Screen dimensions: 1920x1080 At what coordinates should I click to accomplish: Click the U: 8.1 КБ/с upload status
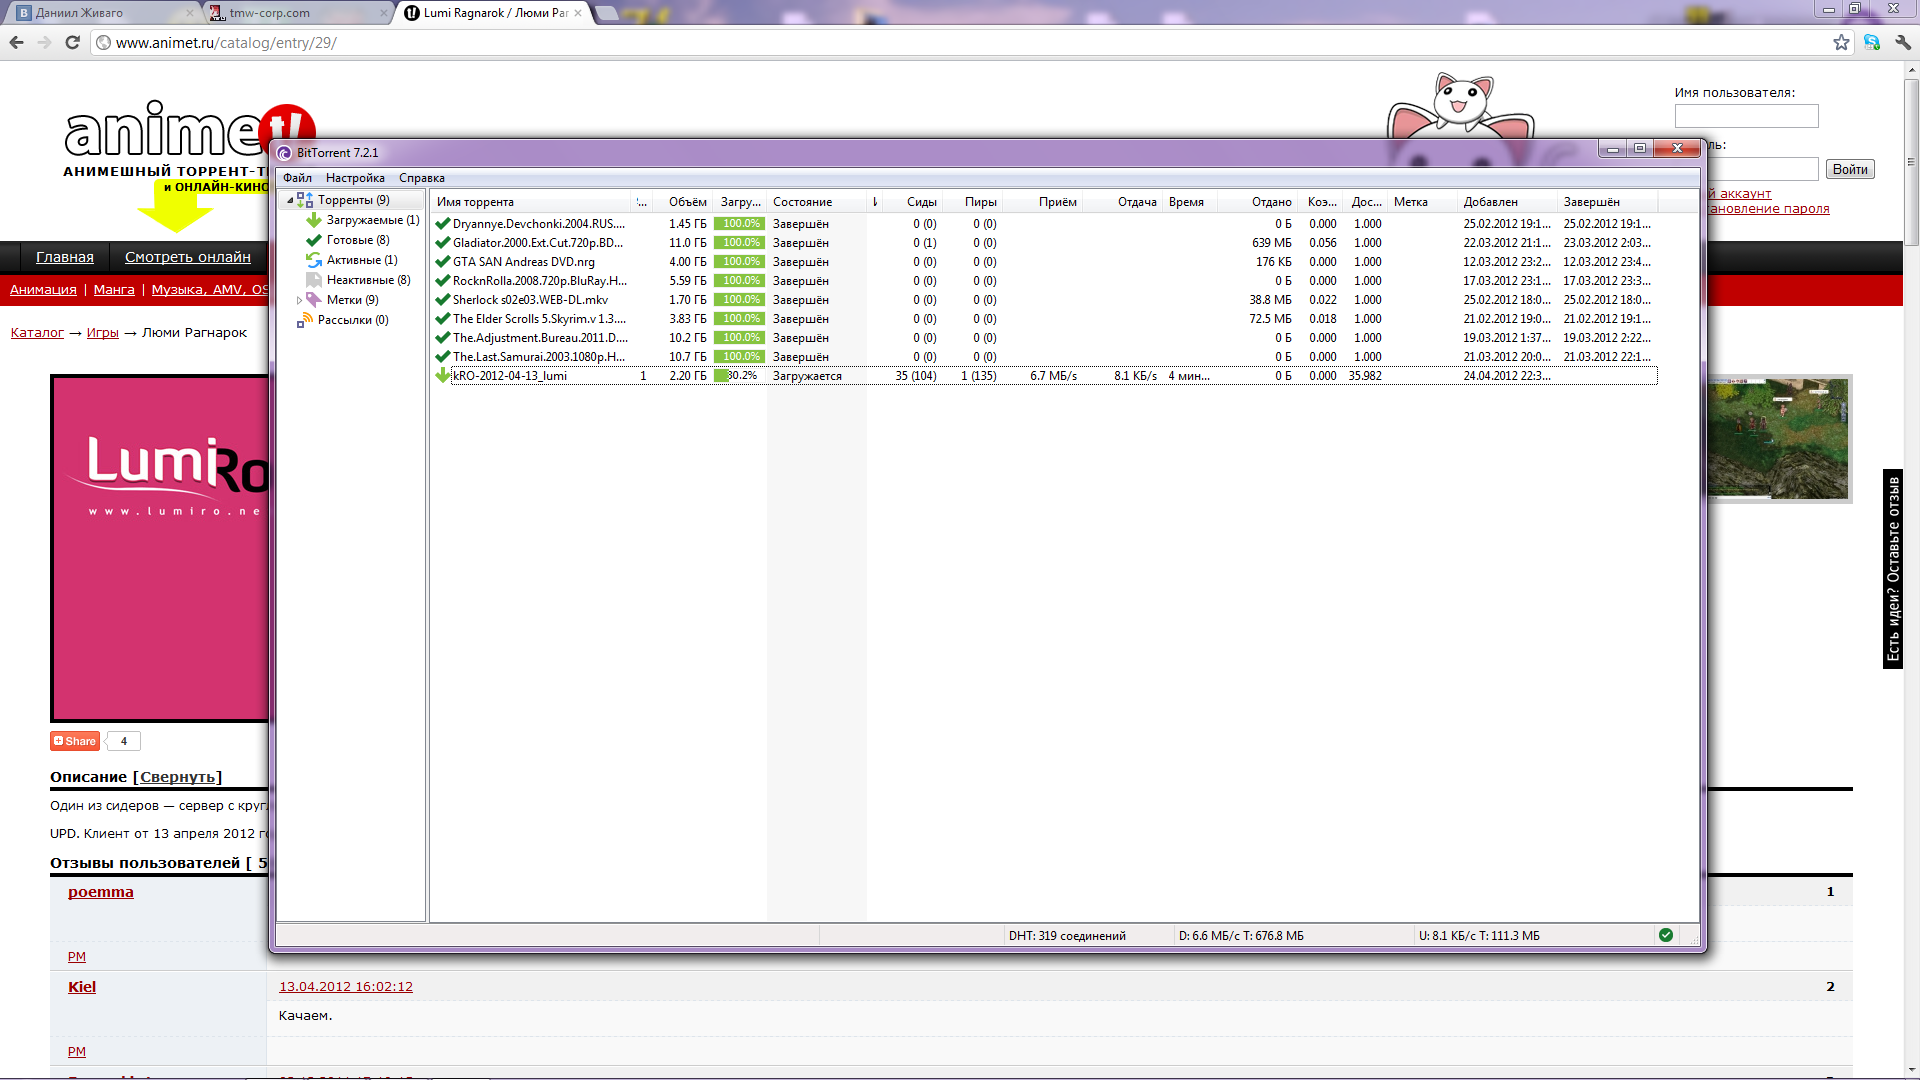[1479, 936]
